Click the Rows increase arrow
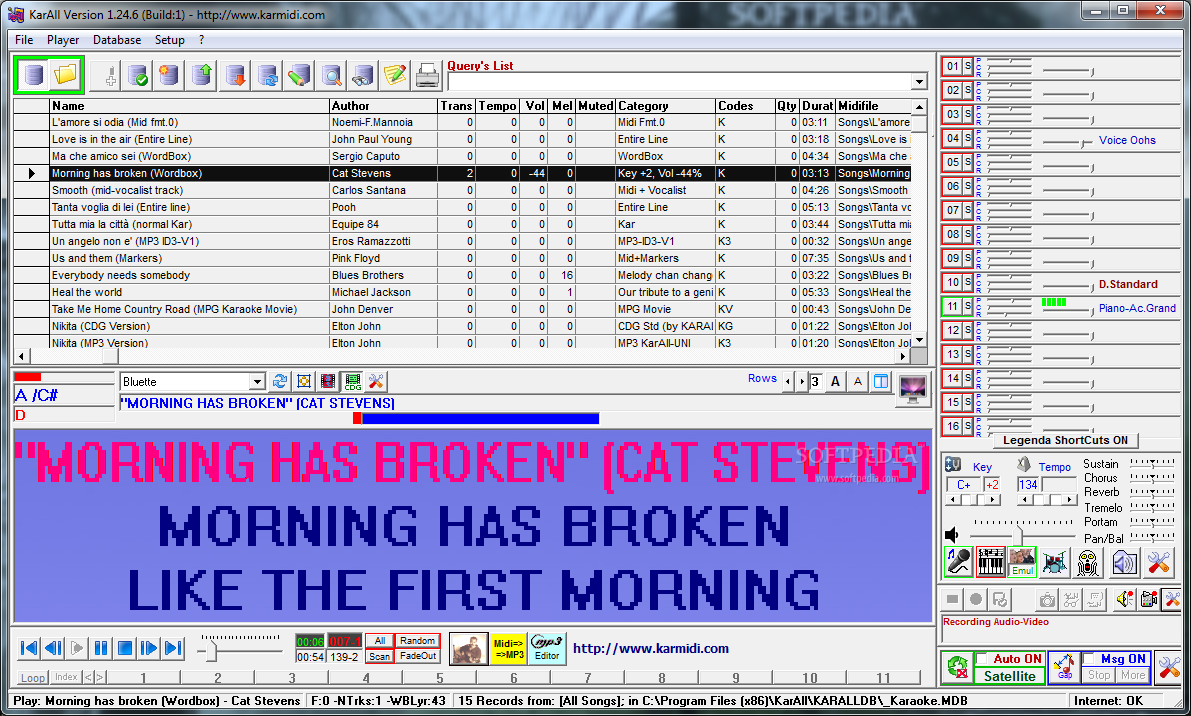The width and height of the screenshot is (1191, 716). (x=802, y=381)
